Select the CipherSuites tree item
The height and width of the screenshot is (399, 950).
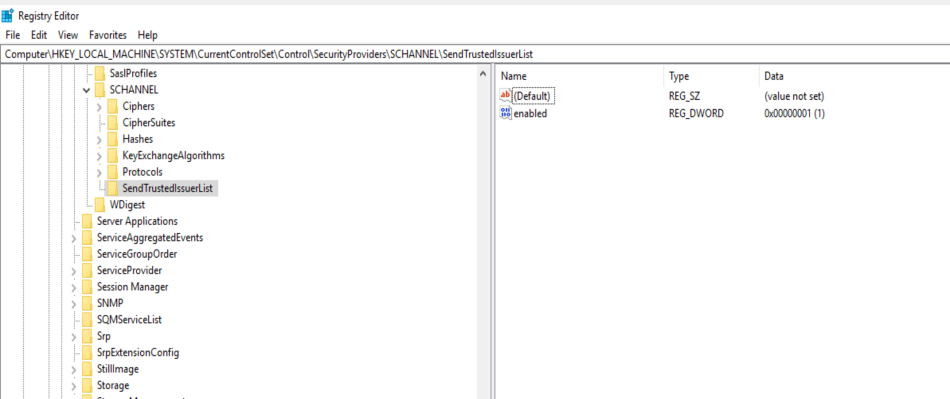coord(148,123)
